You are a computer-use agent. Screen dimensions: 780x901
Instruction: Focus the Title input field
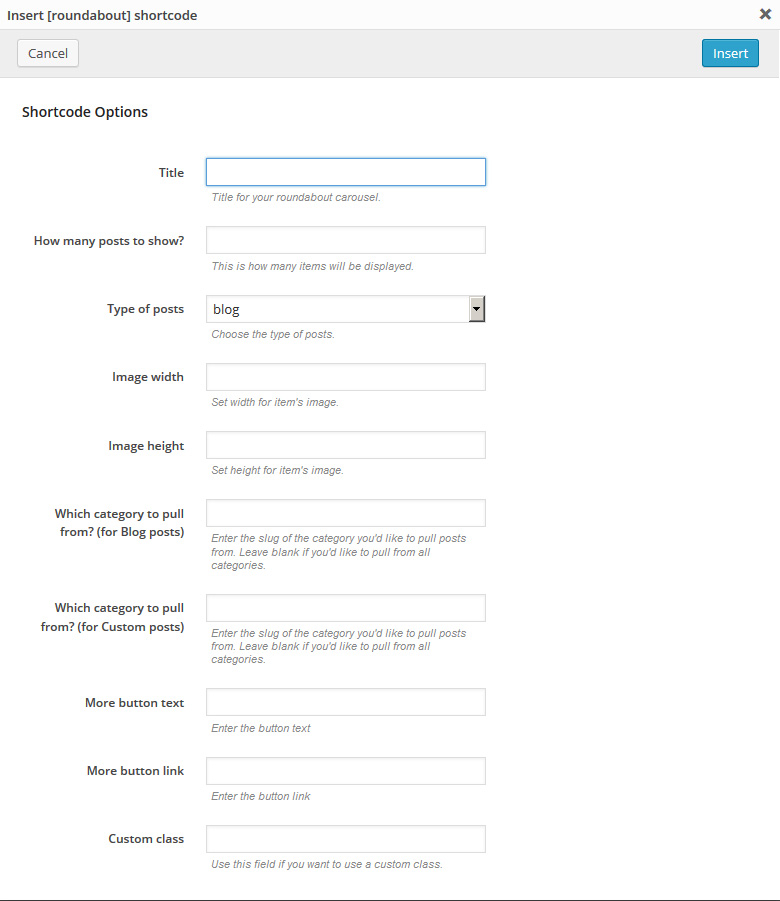[345, 172]
